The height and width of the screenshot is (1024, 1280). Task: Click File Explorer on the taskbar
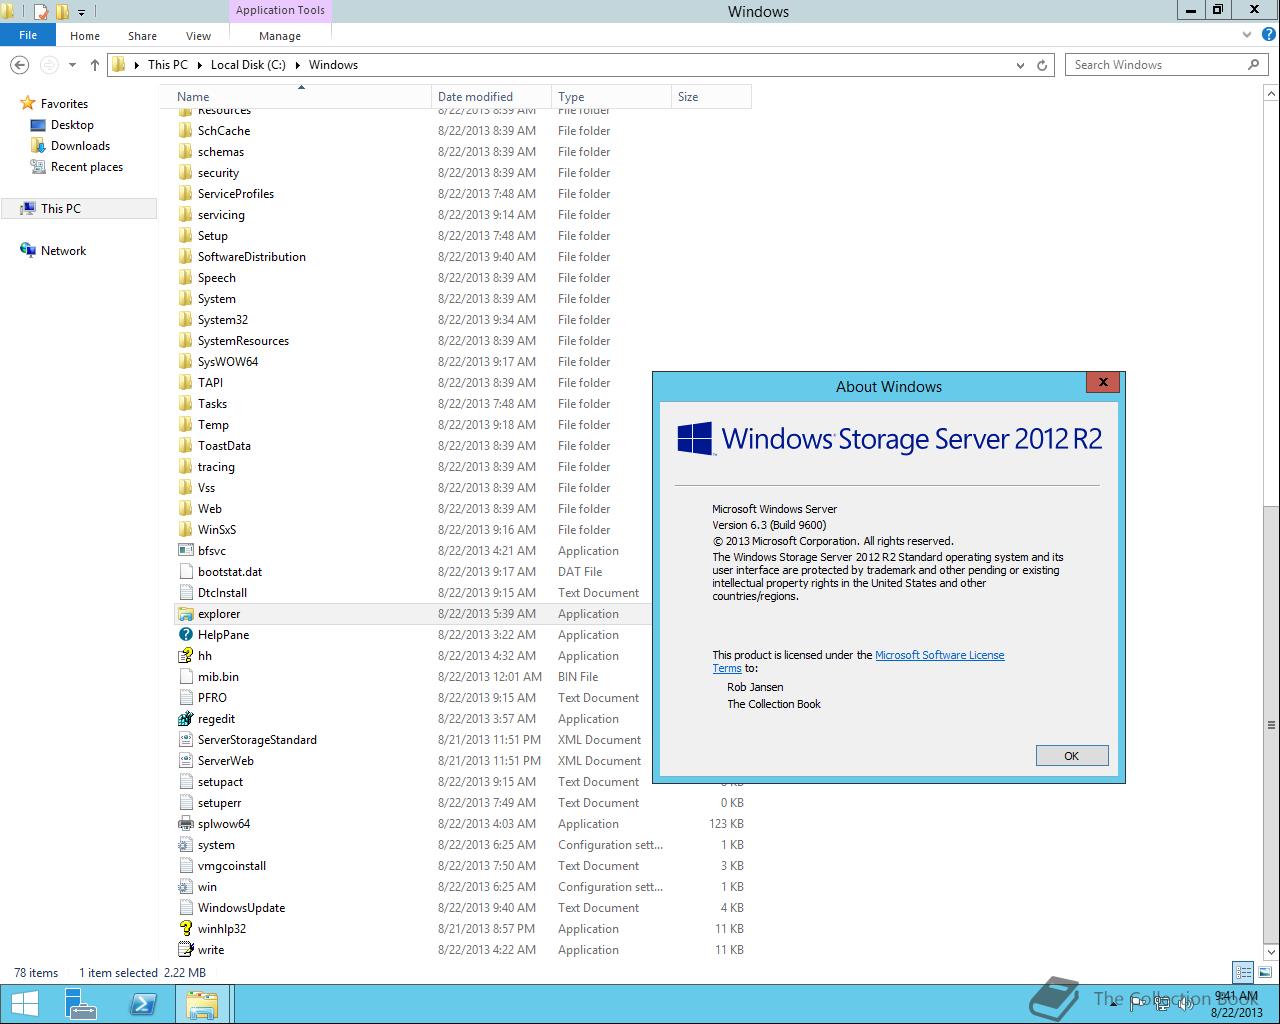[x=202, y=1004]
